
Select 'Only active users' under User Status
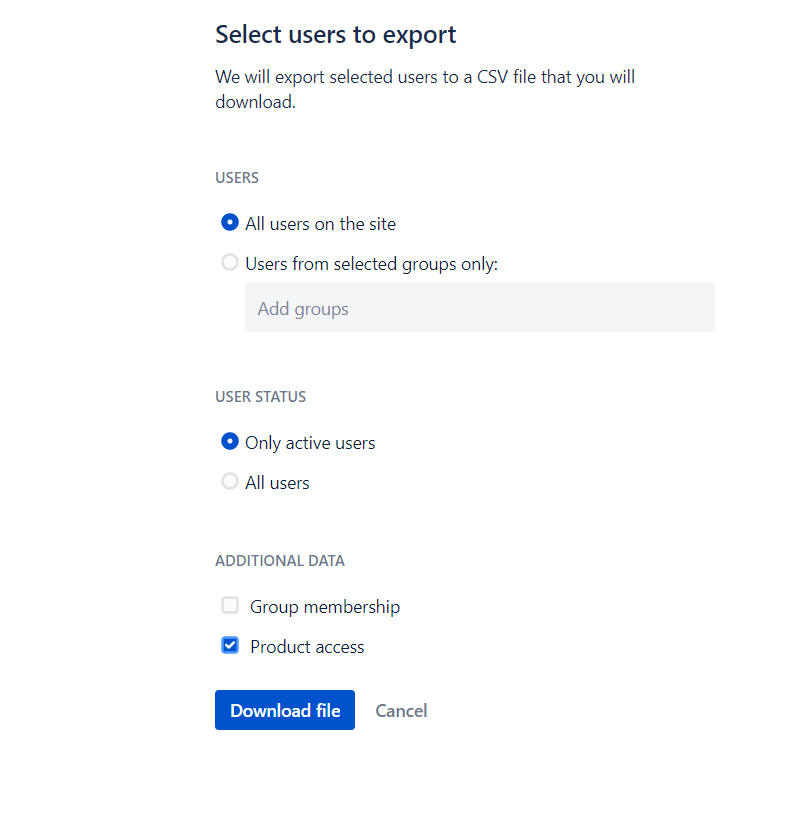230,441
